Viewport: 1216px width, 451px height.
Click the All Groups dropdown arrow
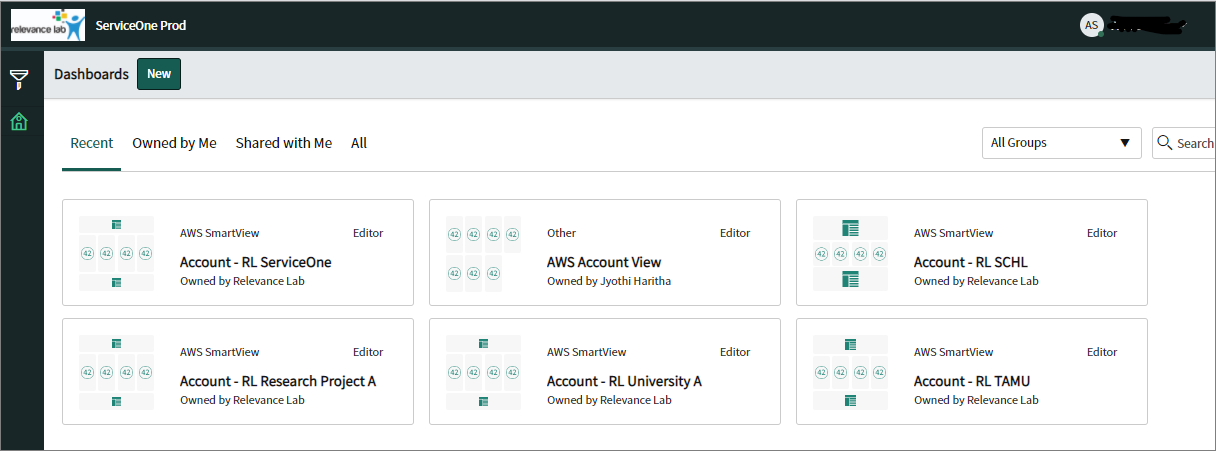(1125, 143)
